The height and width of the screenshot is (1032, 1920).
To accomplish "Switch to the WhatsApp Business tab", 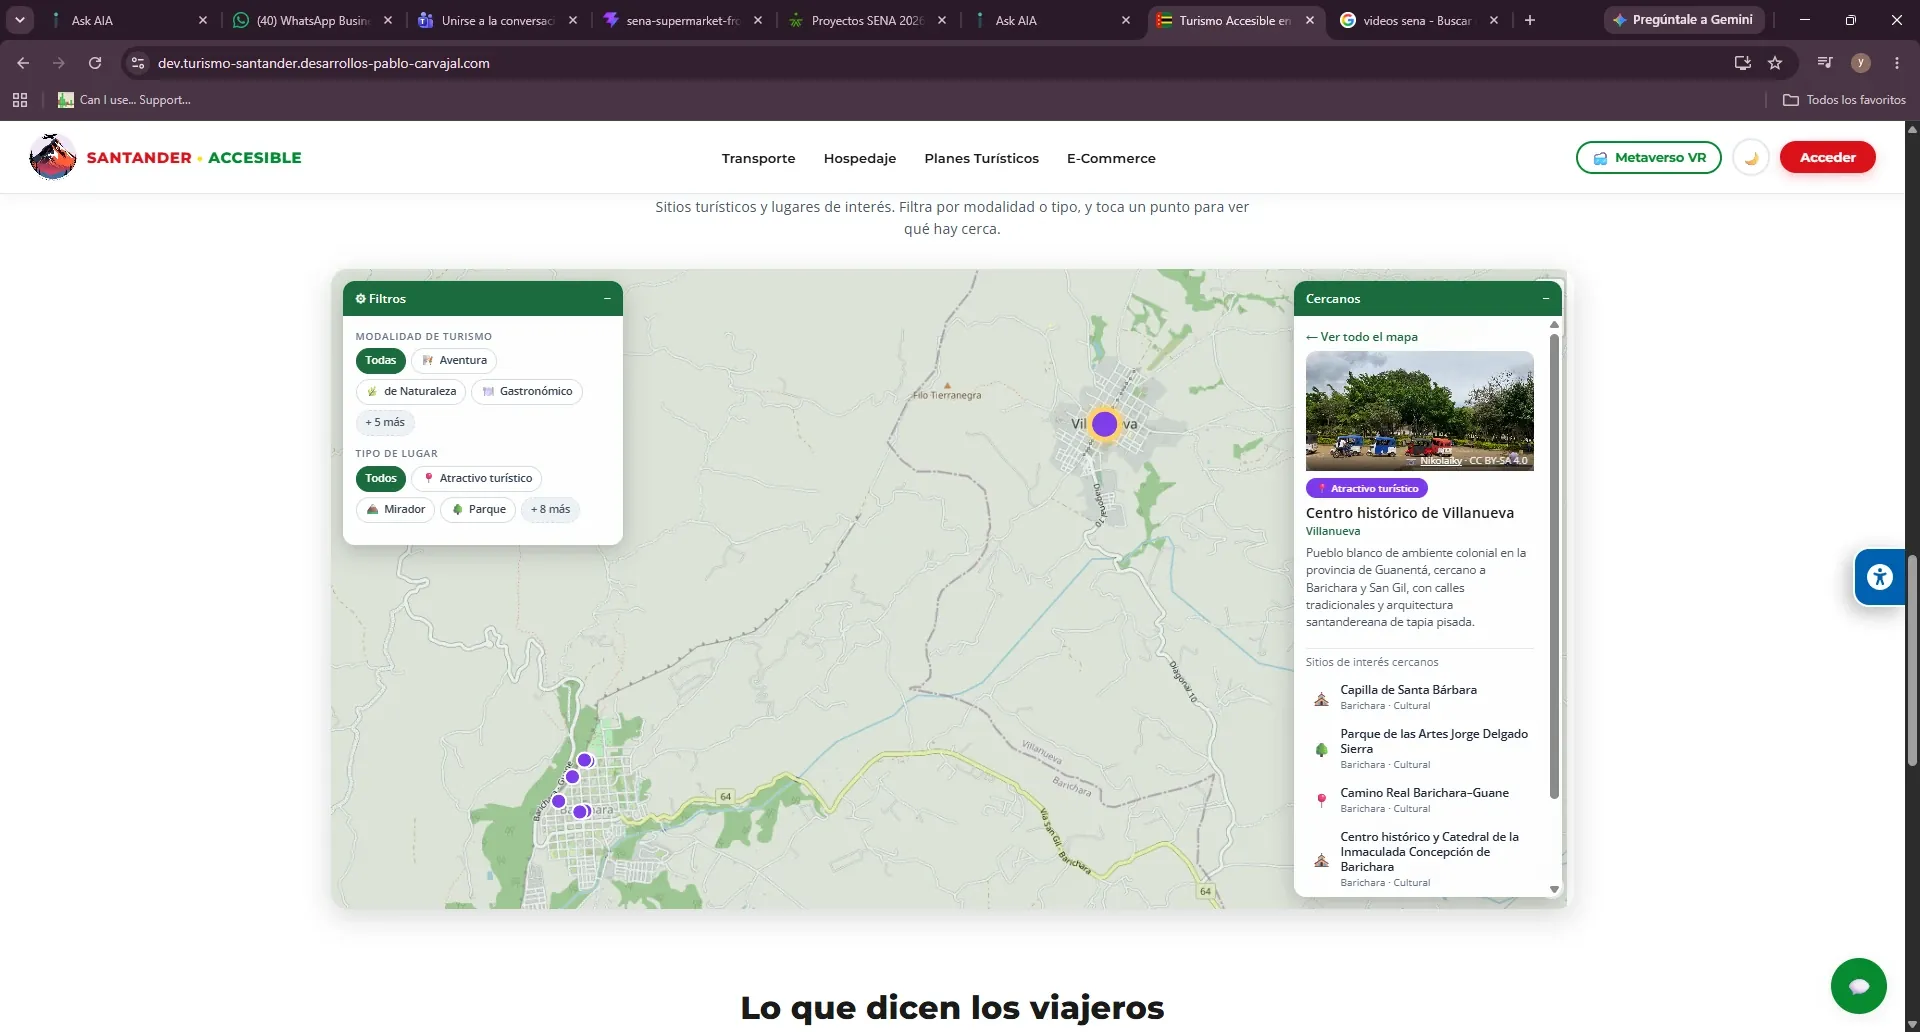I will point(311,20).
